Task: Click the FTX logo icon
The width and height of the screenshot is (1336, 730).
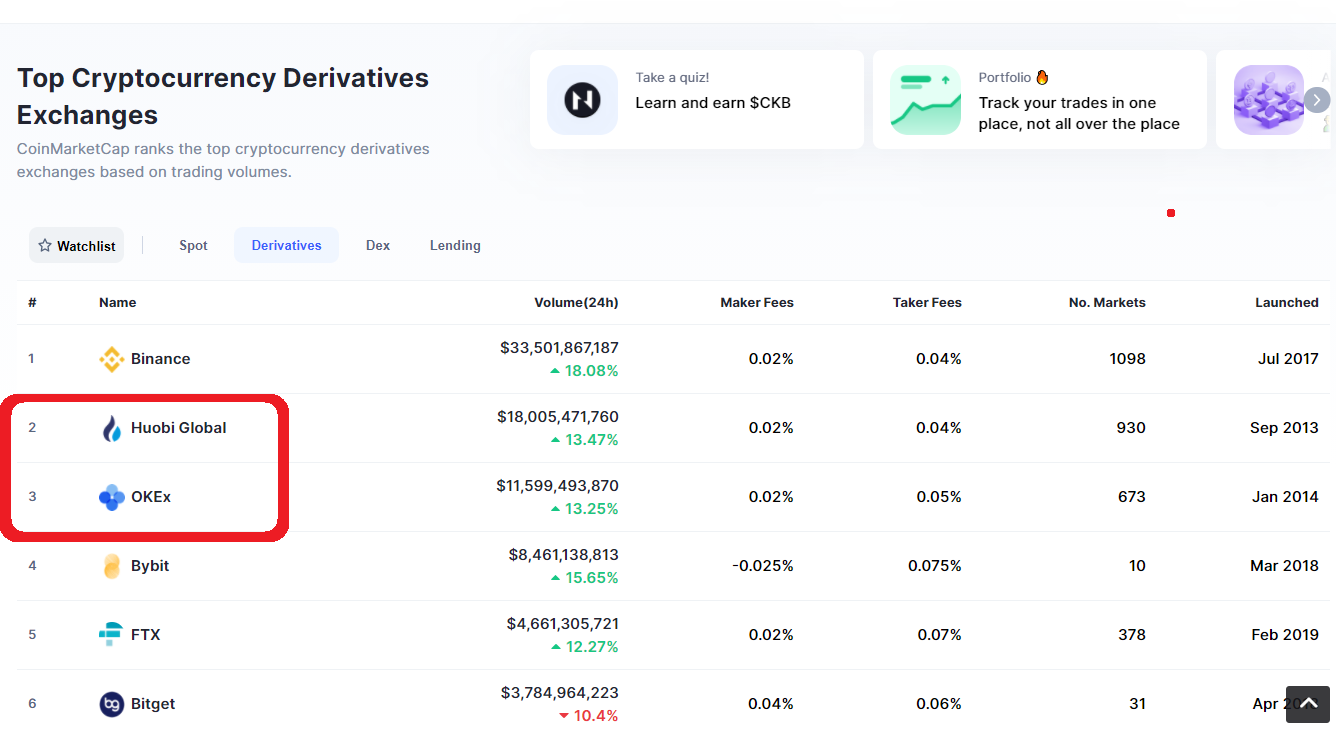Action: (112, 635)
